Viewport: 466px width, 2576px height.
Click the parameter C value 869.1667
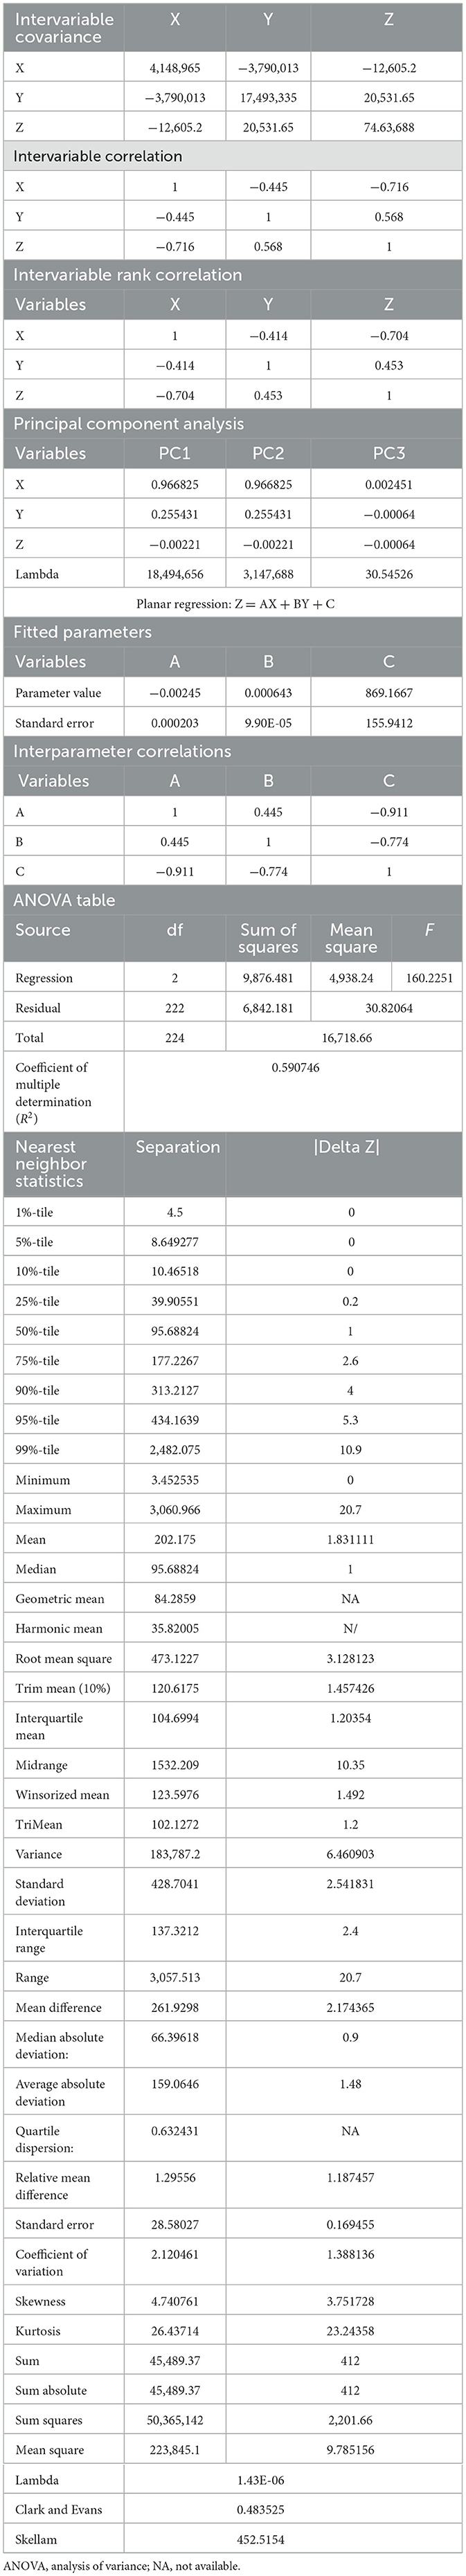click(388, 692)
